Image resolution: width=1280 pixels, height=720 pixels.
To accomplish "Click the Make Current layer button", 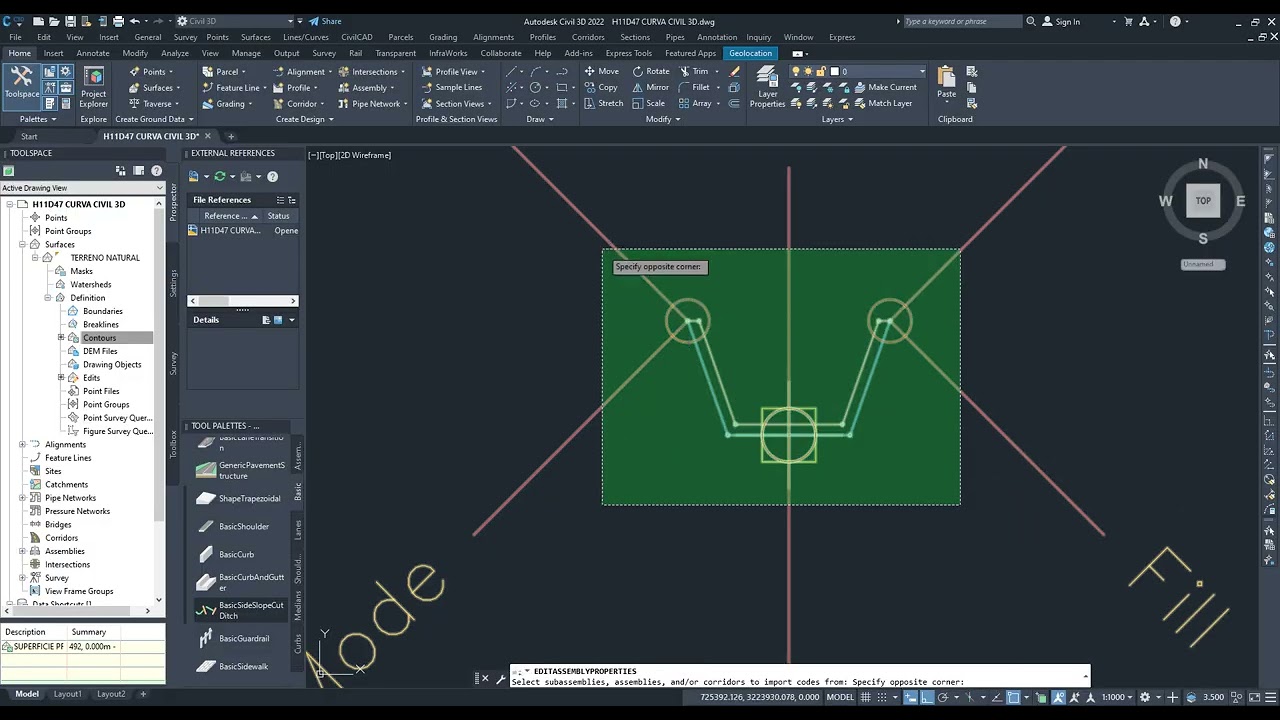I will 885,87.
